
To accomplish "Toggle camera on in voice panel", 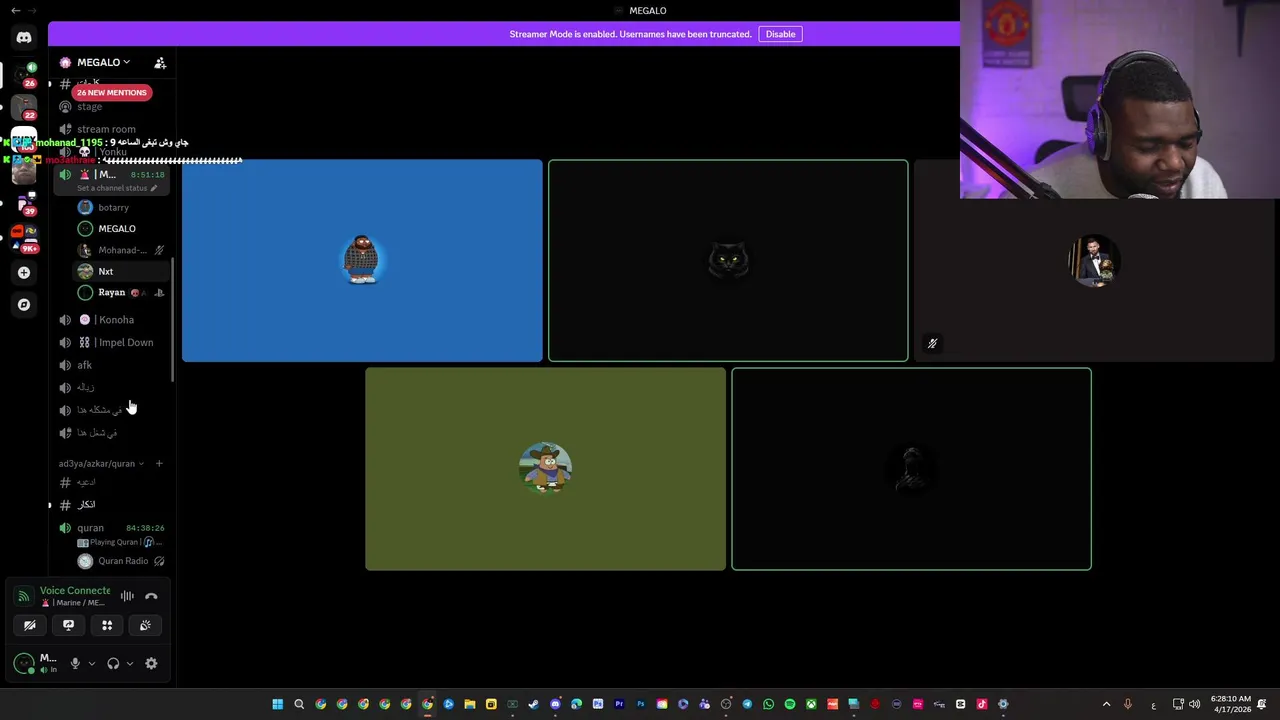I will tap(30, 625).
